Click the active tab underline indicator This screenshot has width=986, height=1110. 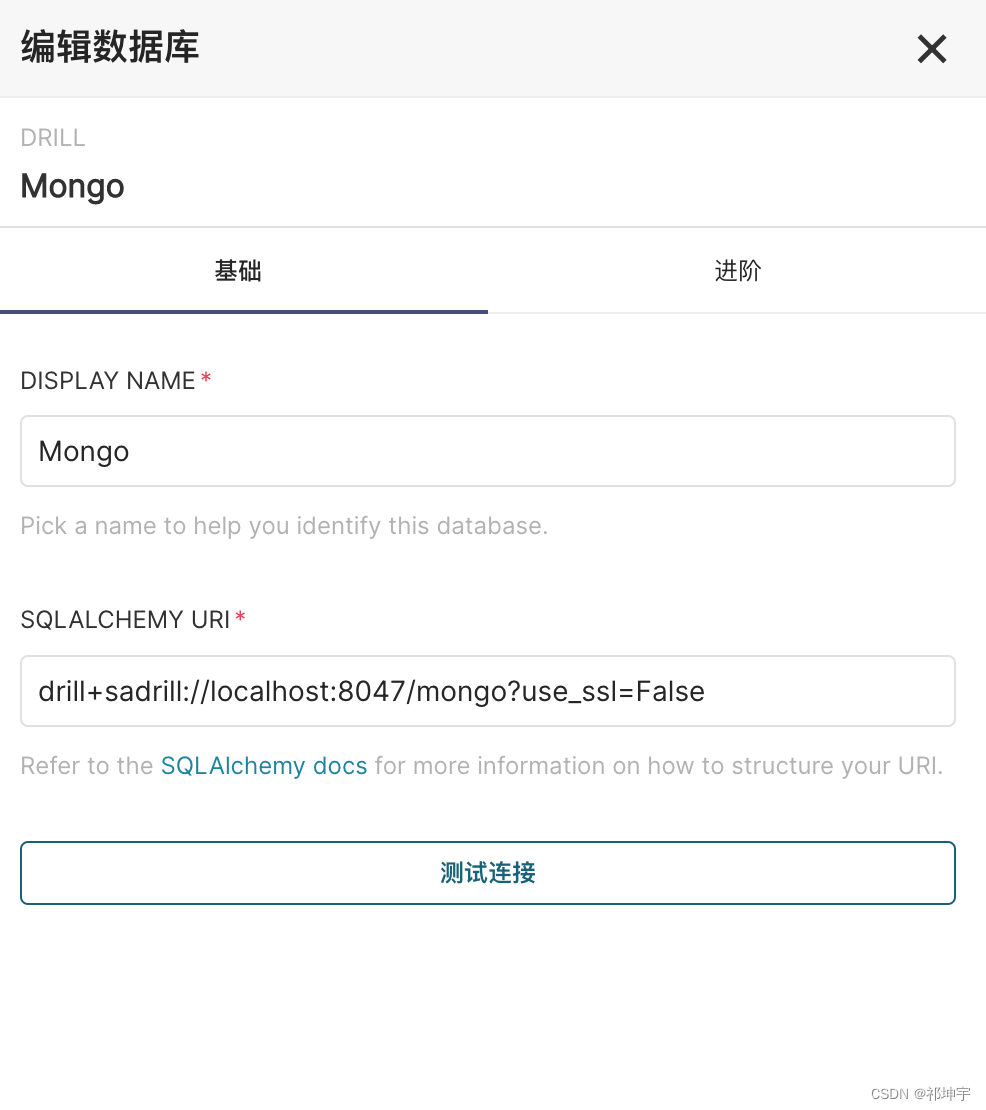coord(244,311)
